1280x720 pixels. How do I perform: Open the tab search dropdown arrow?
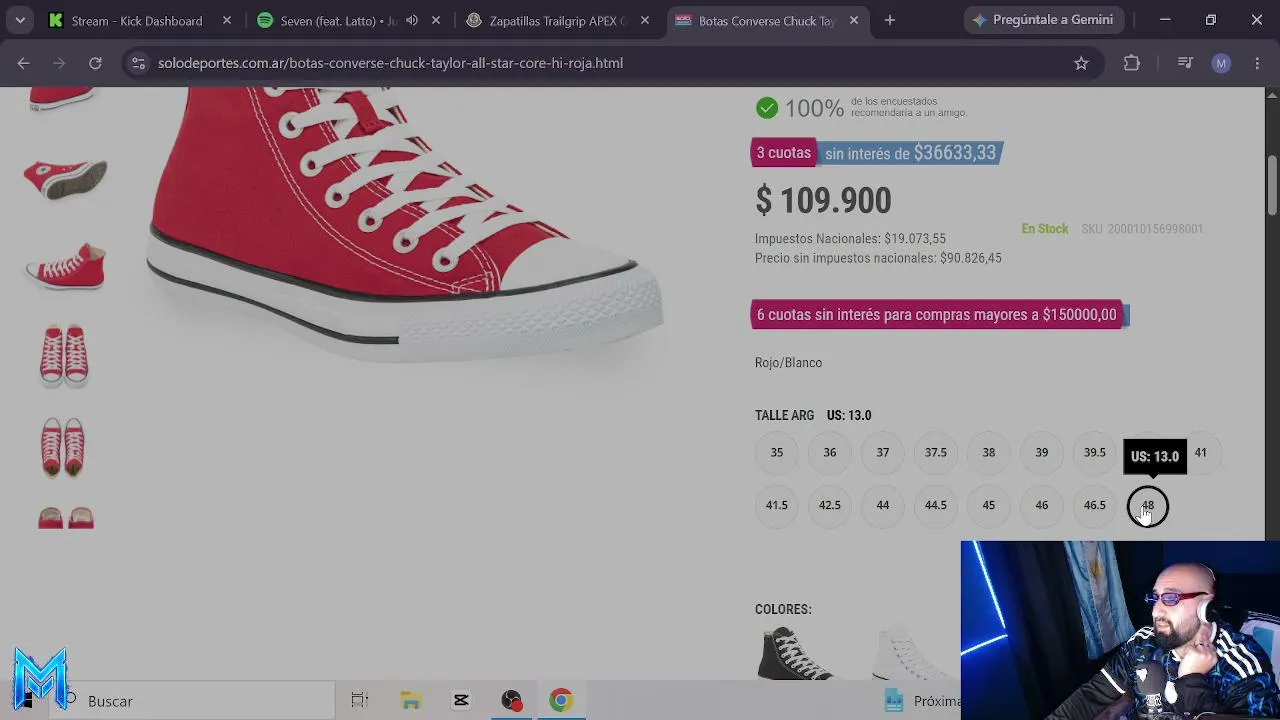[20, 20]
